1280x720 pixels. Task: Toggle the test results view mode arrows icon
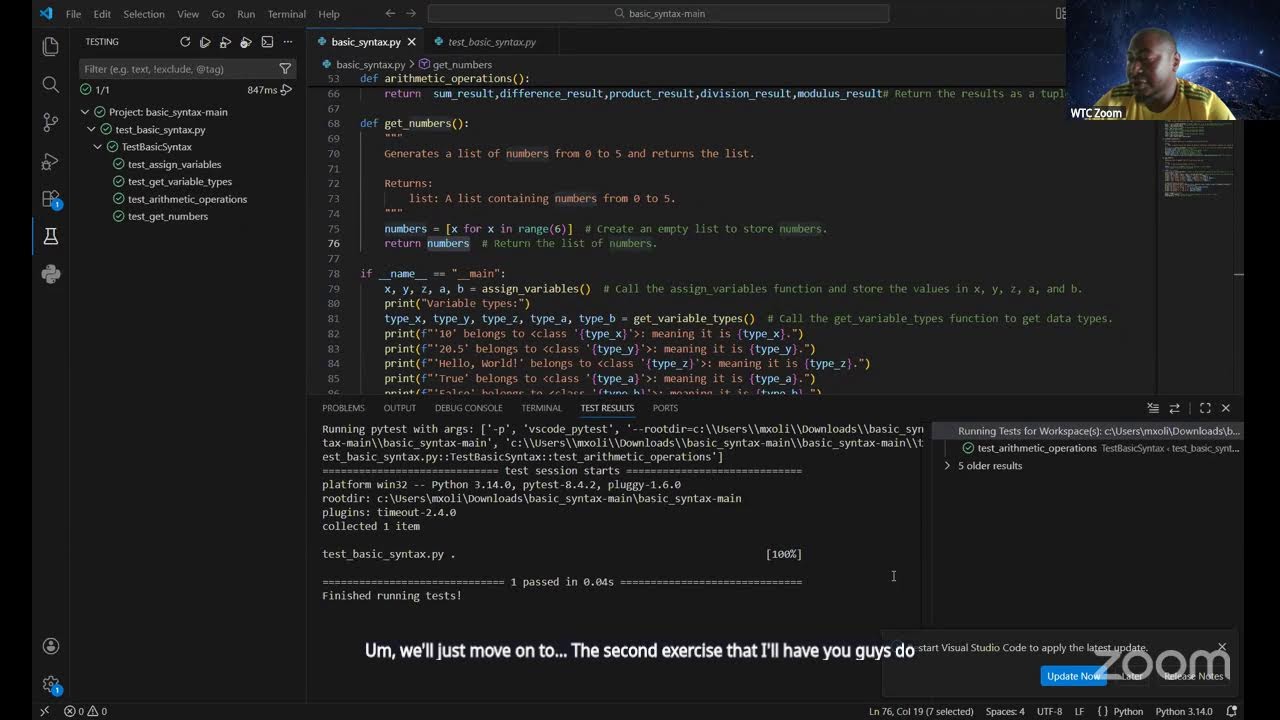pos(1174,408)
